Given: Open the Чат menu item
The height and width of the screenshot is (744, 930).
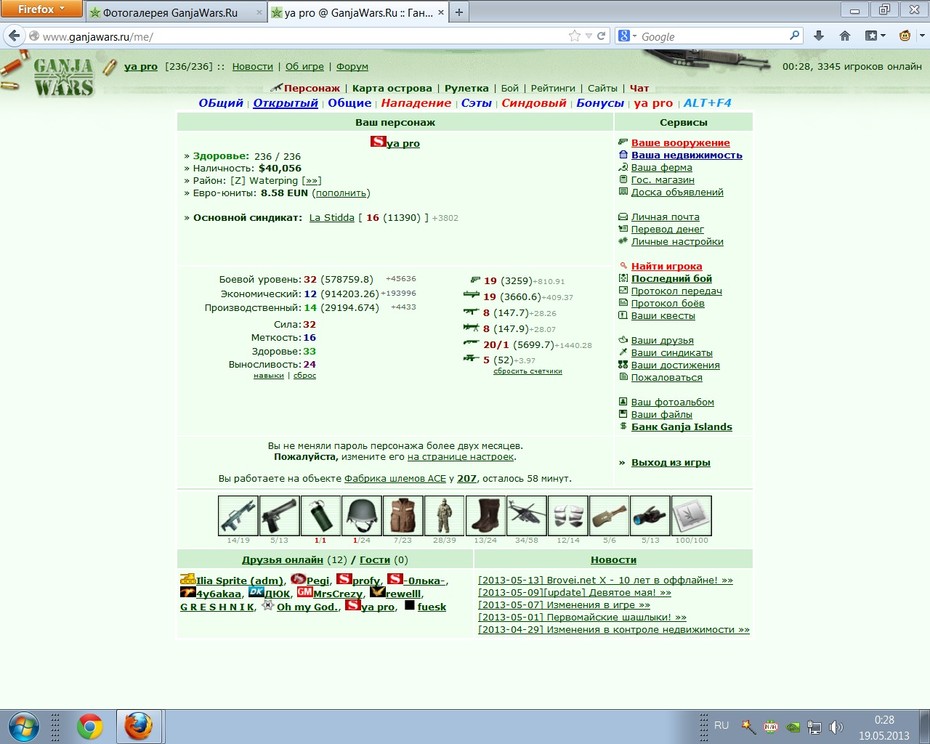Looking at the screenshot, I should [x=639, y=88].
